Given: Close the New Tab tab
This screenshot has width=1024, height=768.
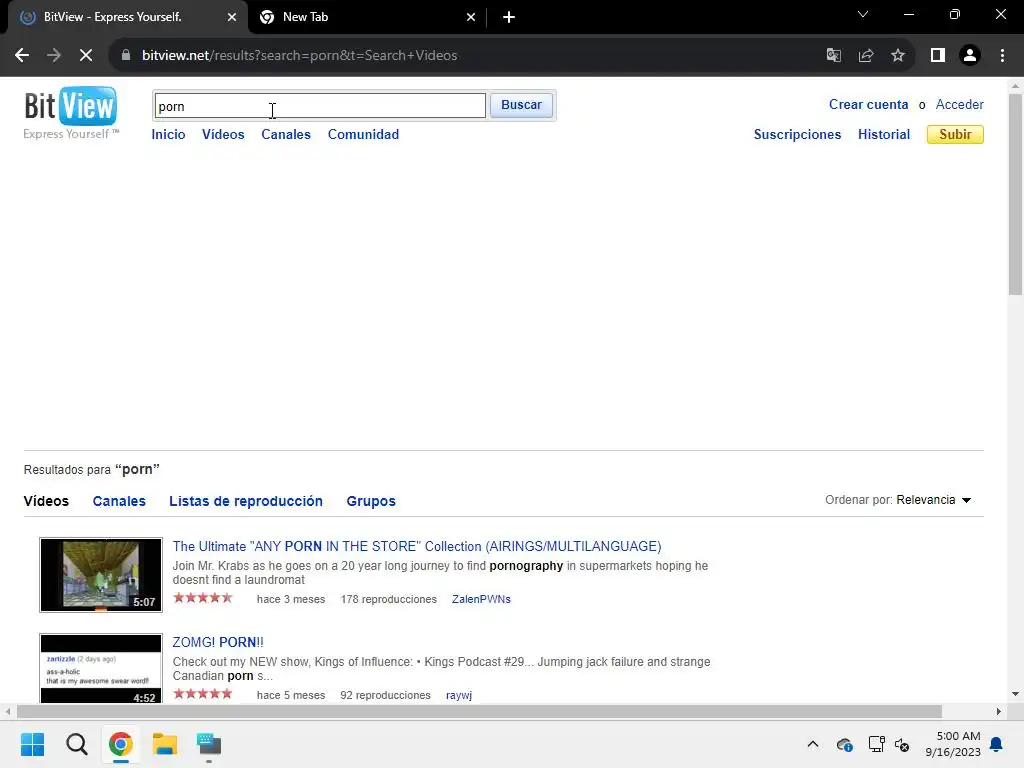Looking at the screenshot, I should click(x=471, y=18).
